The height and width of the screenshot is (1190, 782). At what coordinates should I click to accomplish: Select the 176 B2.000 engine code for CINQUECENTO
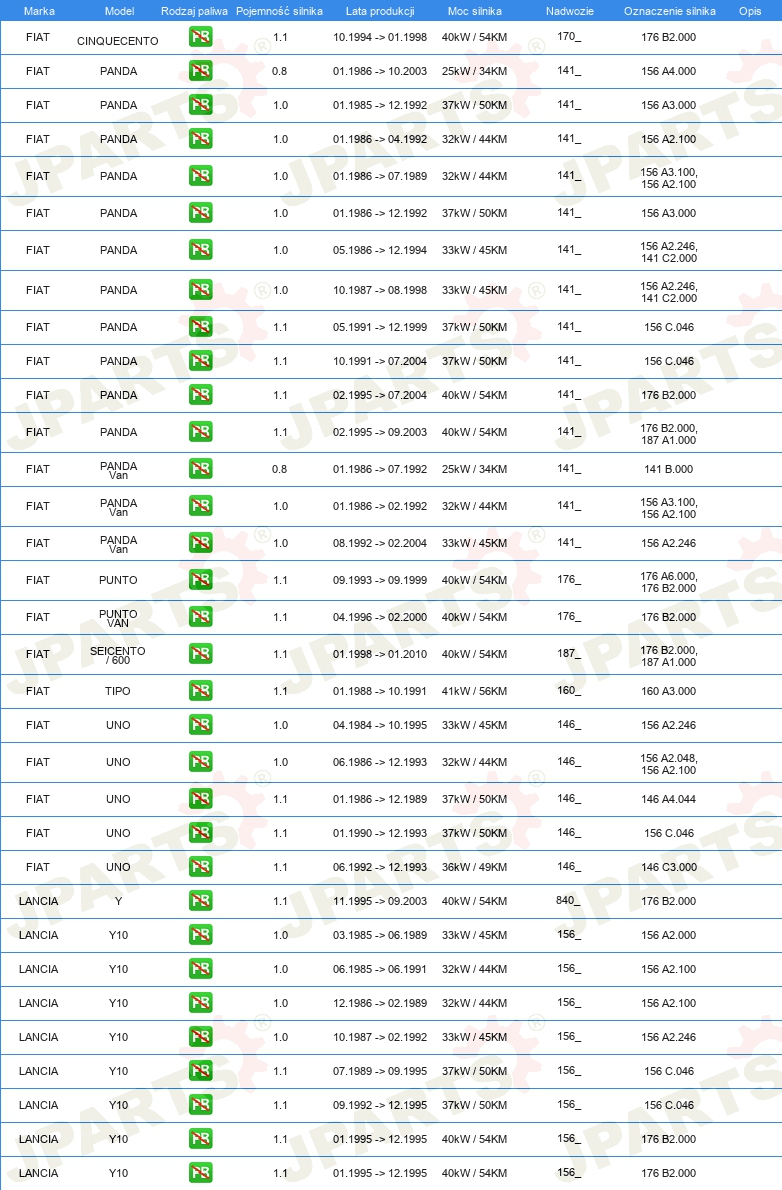pos(668,37)
